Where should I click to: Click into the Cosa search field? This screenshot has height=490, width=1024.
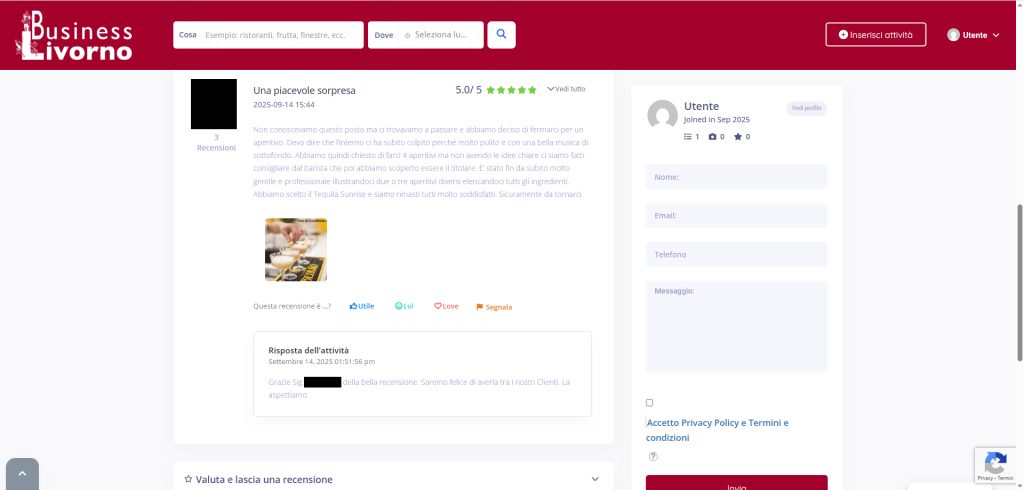(x=274, y=35)
